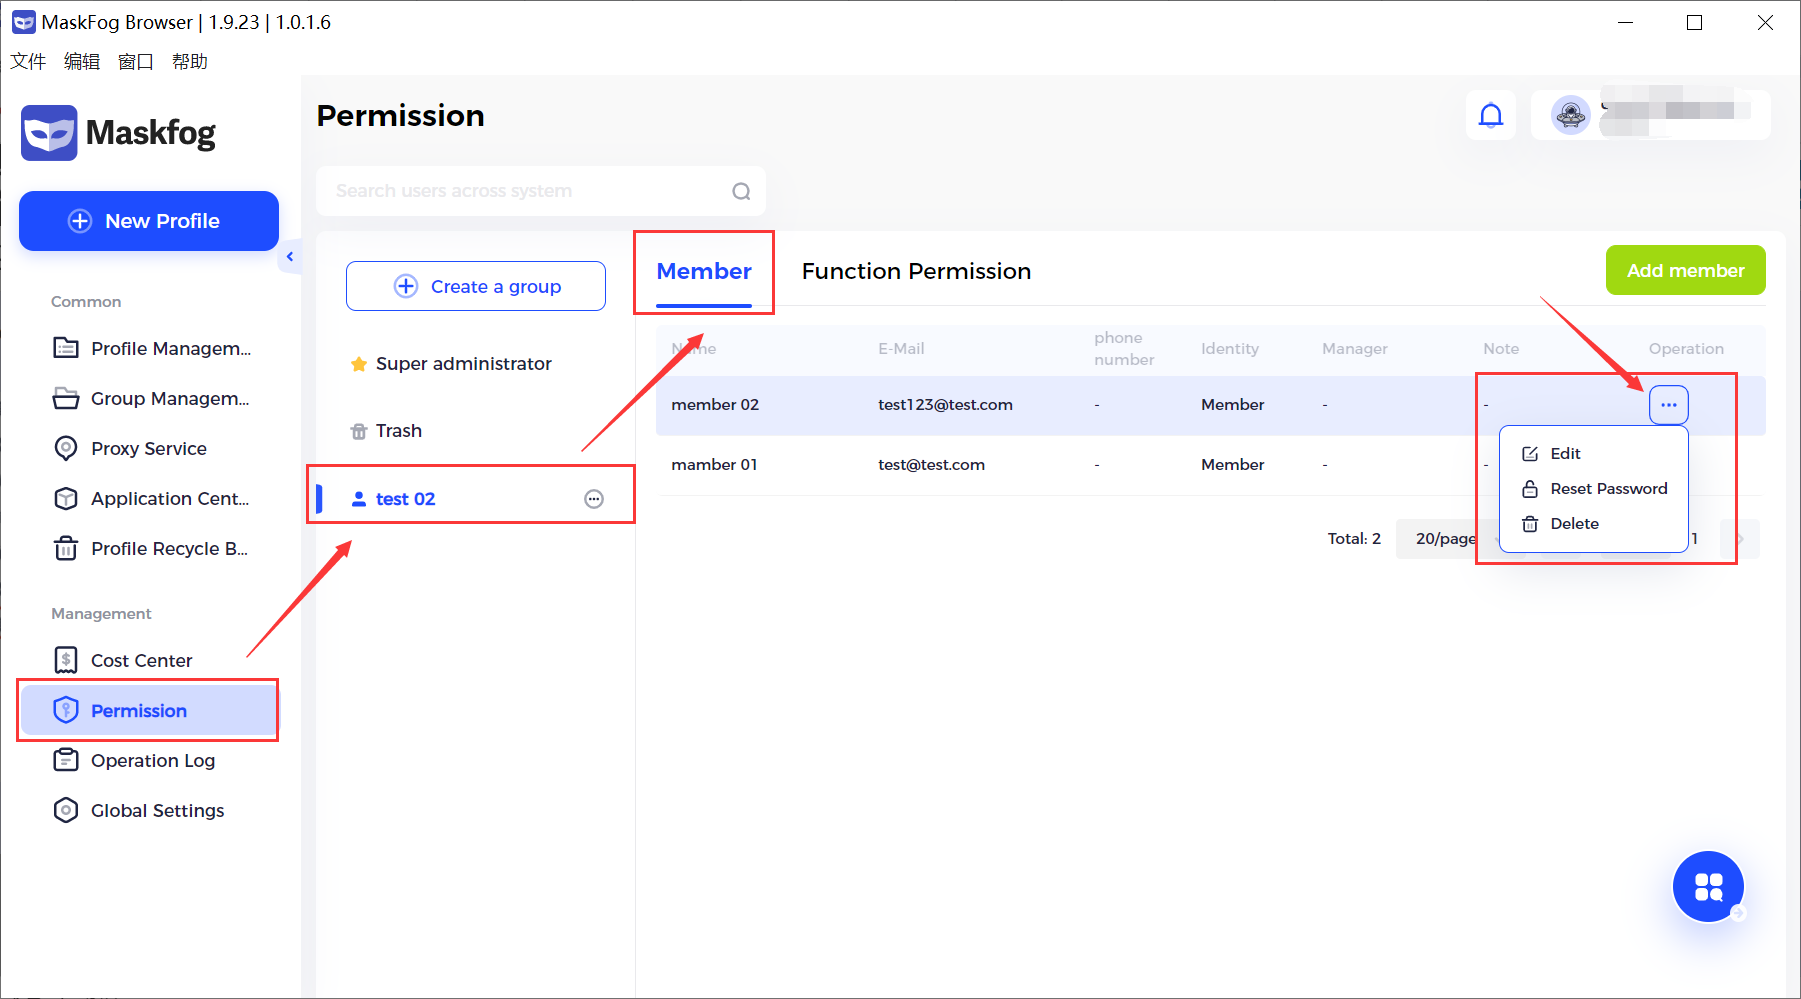Open Proxy Service in the sidebar
The image size is (1801, 999).
pos(150,448)
